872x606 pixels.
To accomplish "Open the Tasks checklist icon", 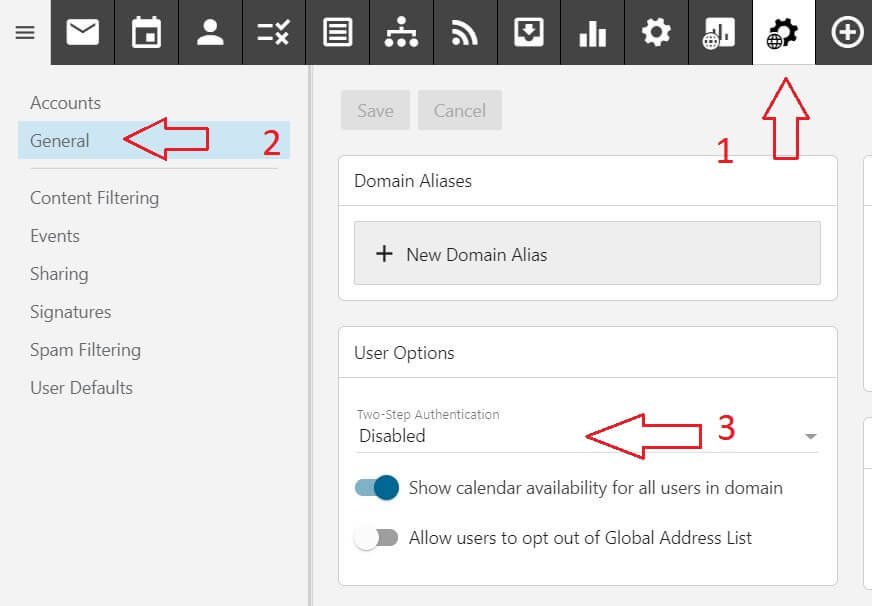I will click(274, 32).
